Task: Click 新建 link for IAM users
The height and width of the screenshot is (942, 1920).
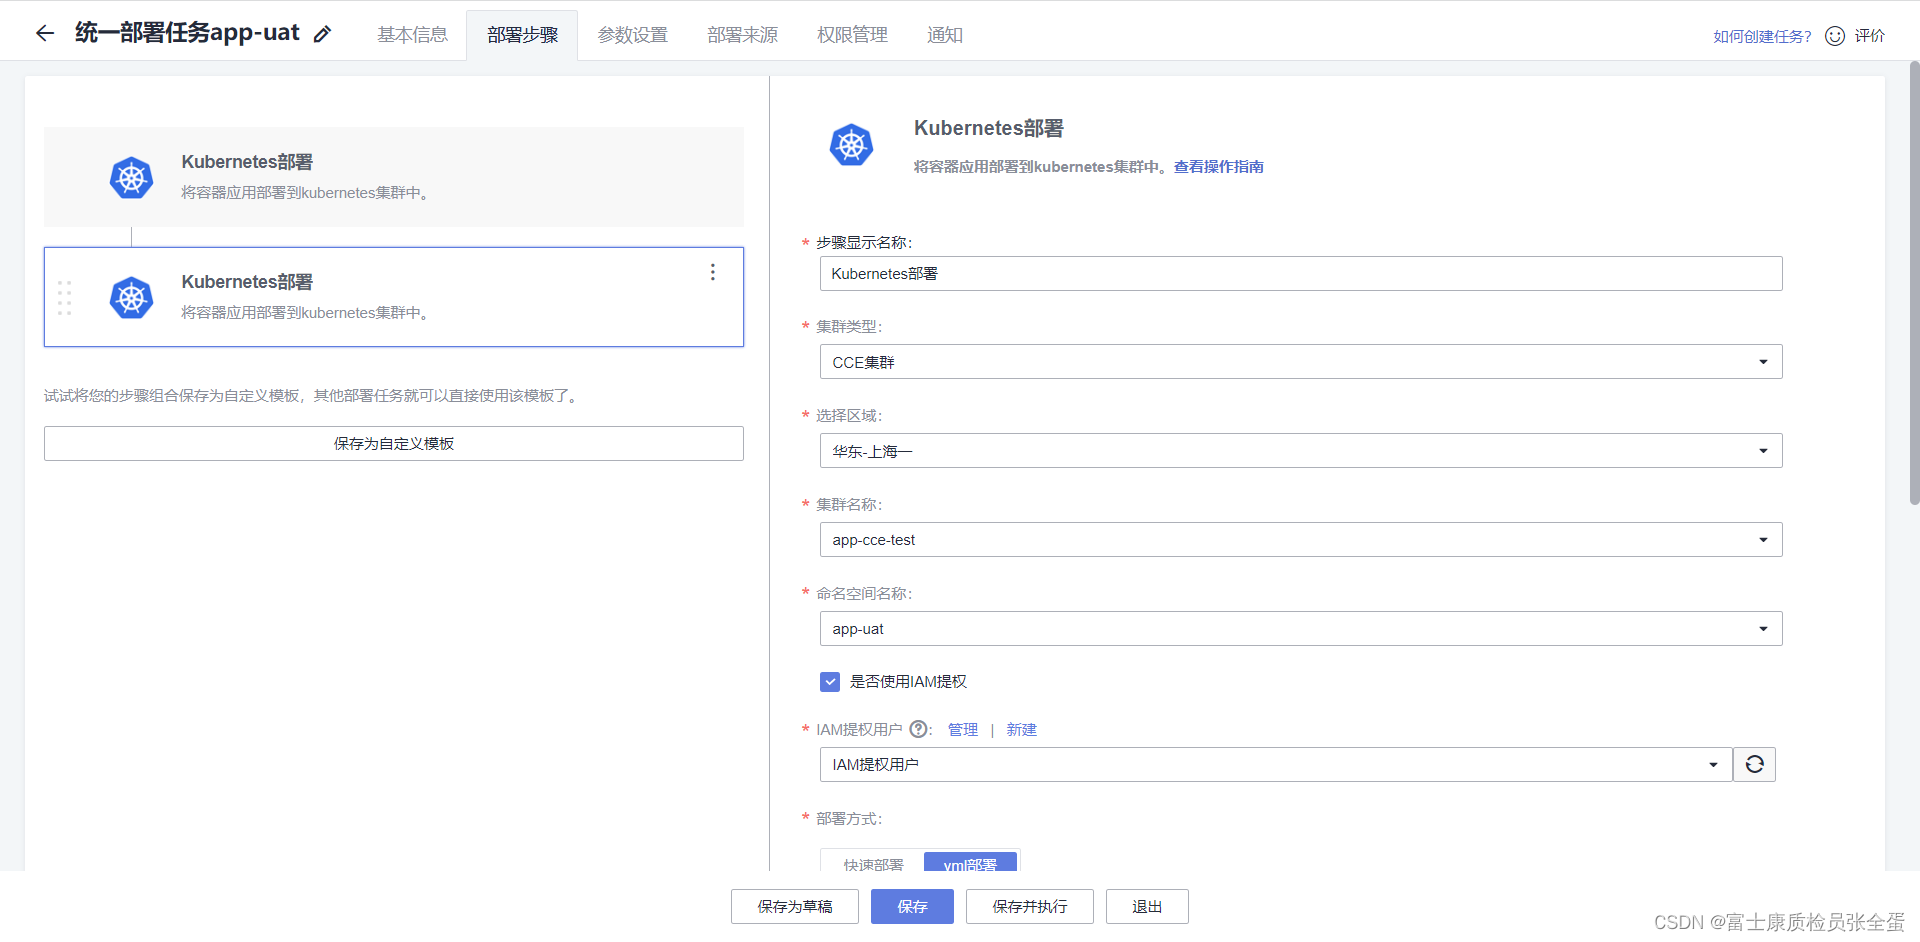Action: pos(1021,730)
